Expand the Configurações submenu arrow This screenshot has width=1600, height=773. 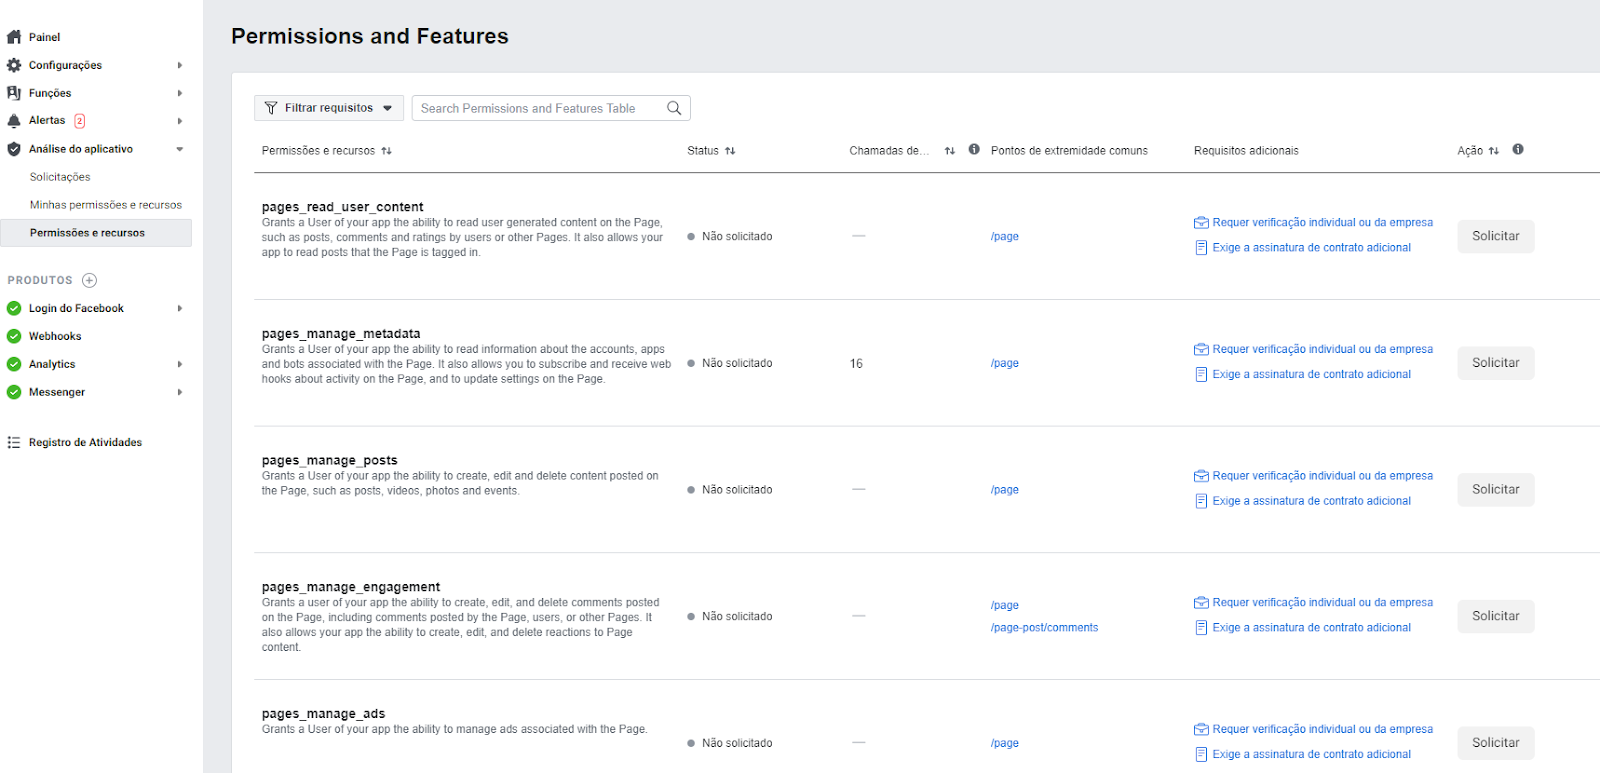(x=180, y=65)
